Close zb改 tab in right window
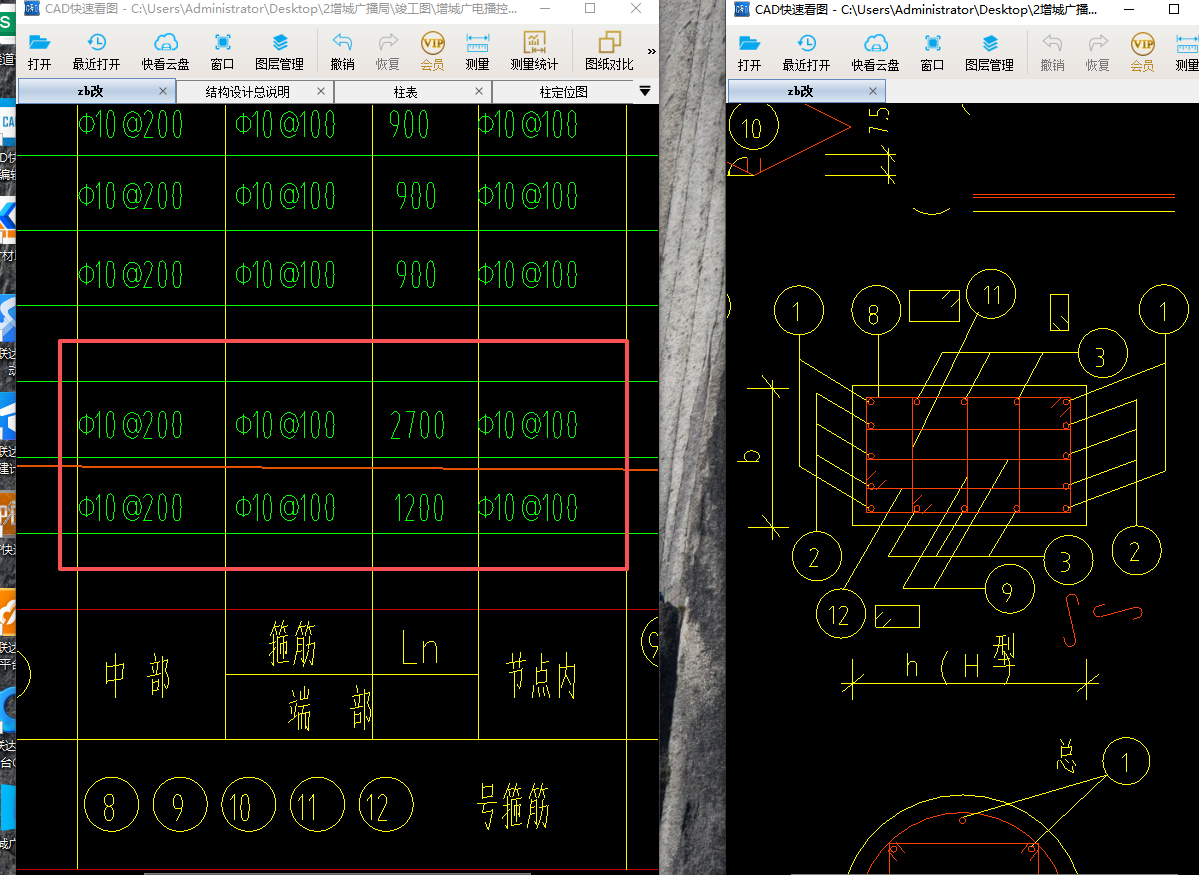This screenshot has height=875, width=1199. (x=872, y=91)
